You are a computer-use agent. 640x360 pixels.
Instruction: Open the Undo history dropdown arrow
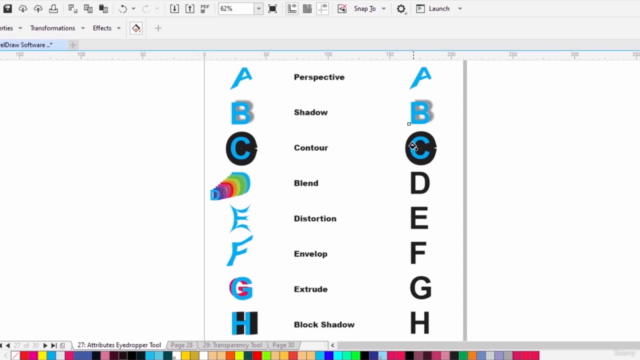pyautogui.click(x=133, y=9)
